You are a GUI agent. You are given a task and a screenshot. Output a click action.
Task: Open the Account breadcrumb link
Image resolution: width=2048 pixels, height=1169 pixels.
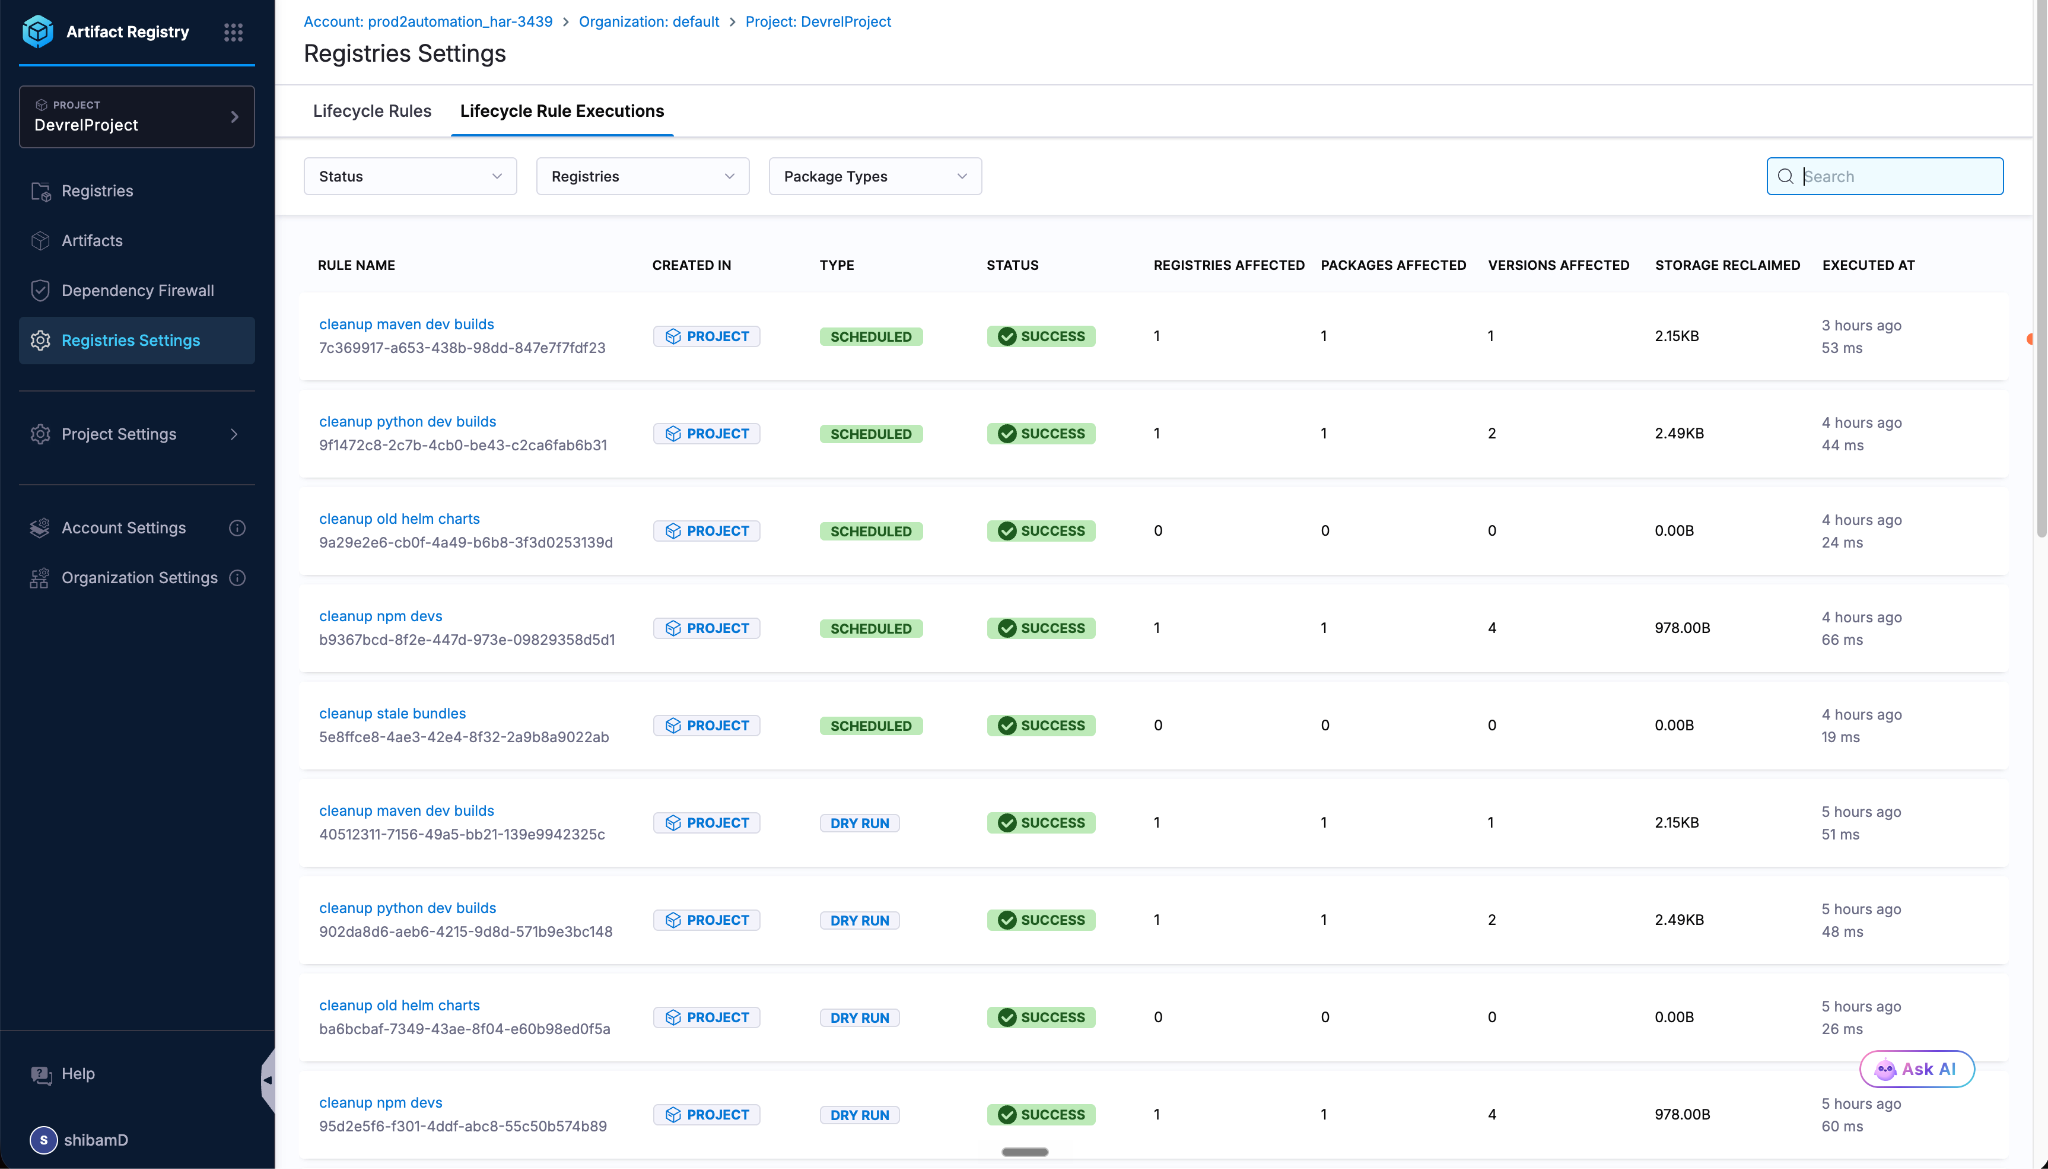click(428, 22)
